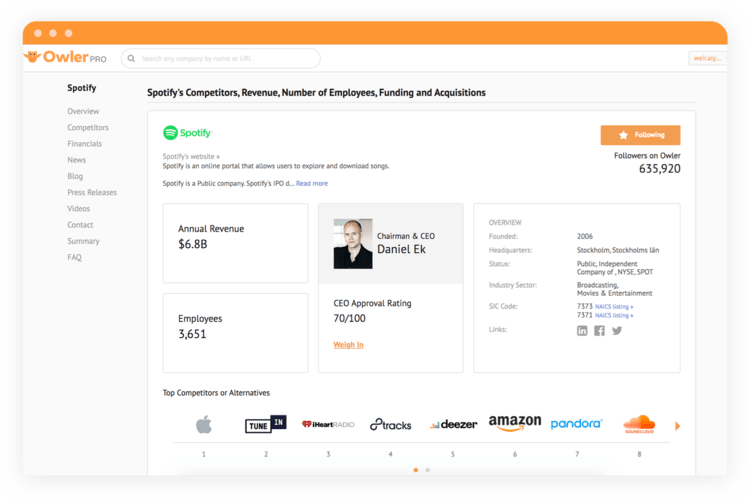Open Spotify's Facebook page icon
The image size is (750, 500).
[x=599, y=331]
